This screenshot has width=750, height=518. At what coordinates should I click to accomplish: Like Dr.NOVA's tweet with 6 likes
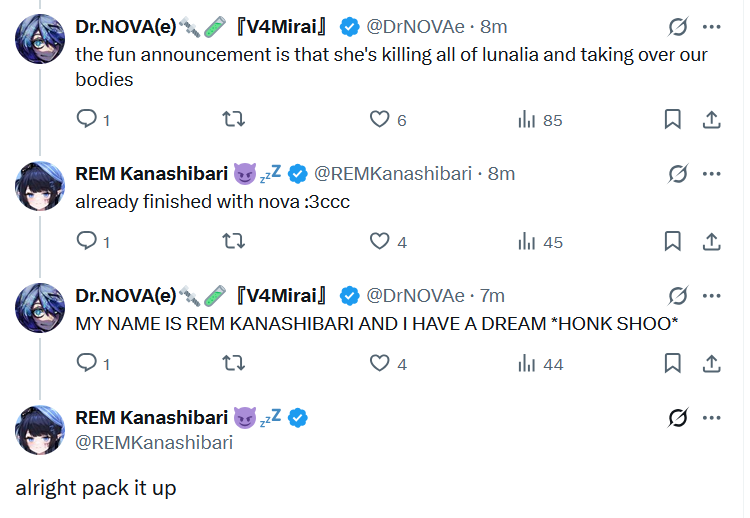[x=380, y=120]
